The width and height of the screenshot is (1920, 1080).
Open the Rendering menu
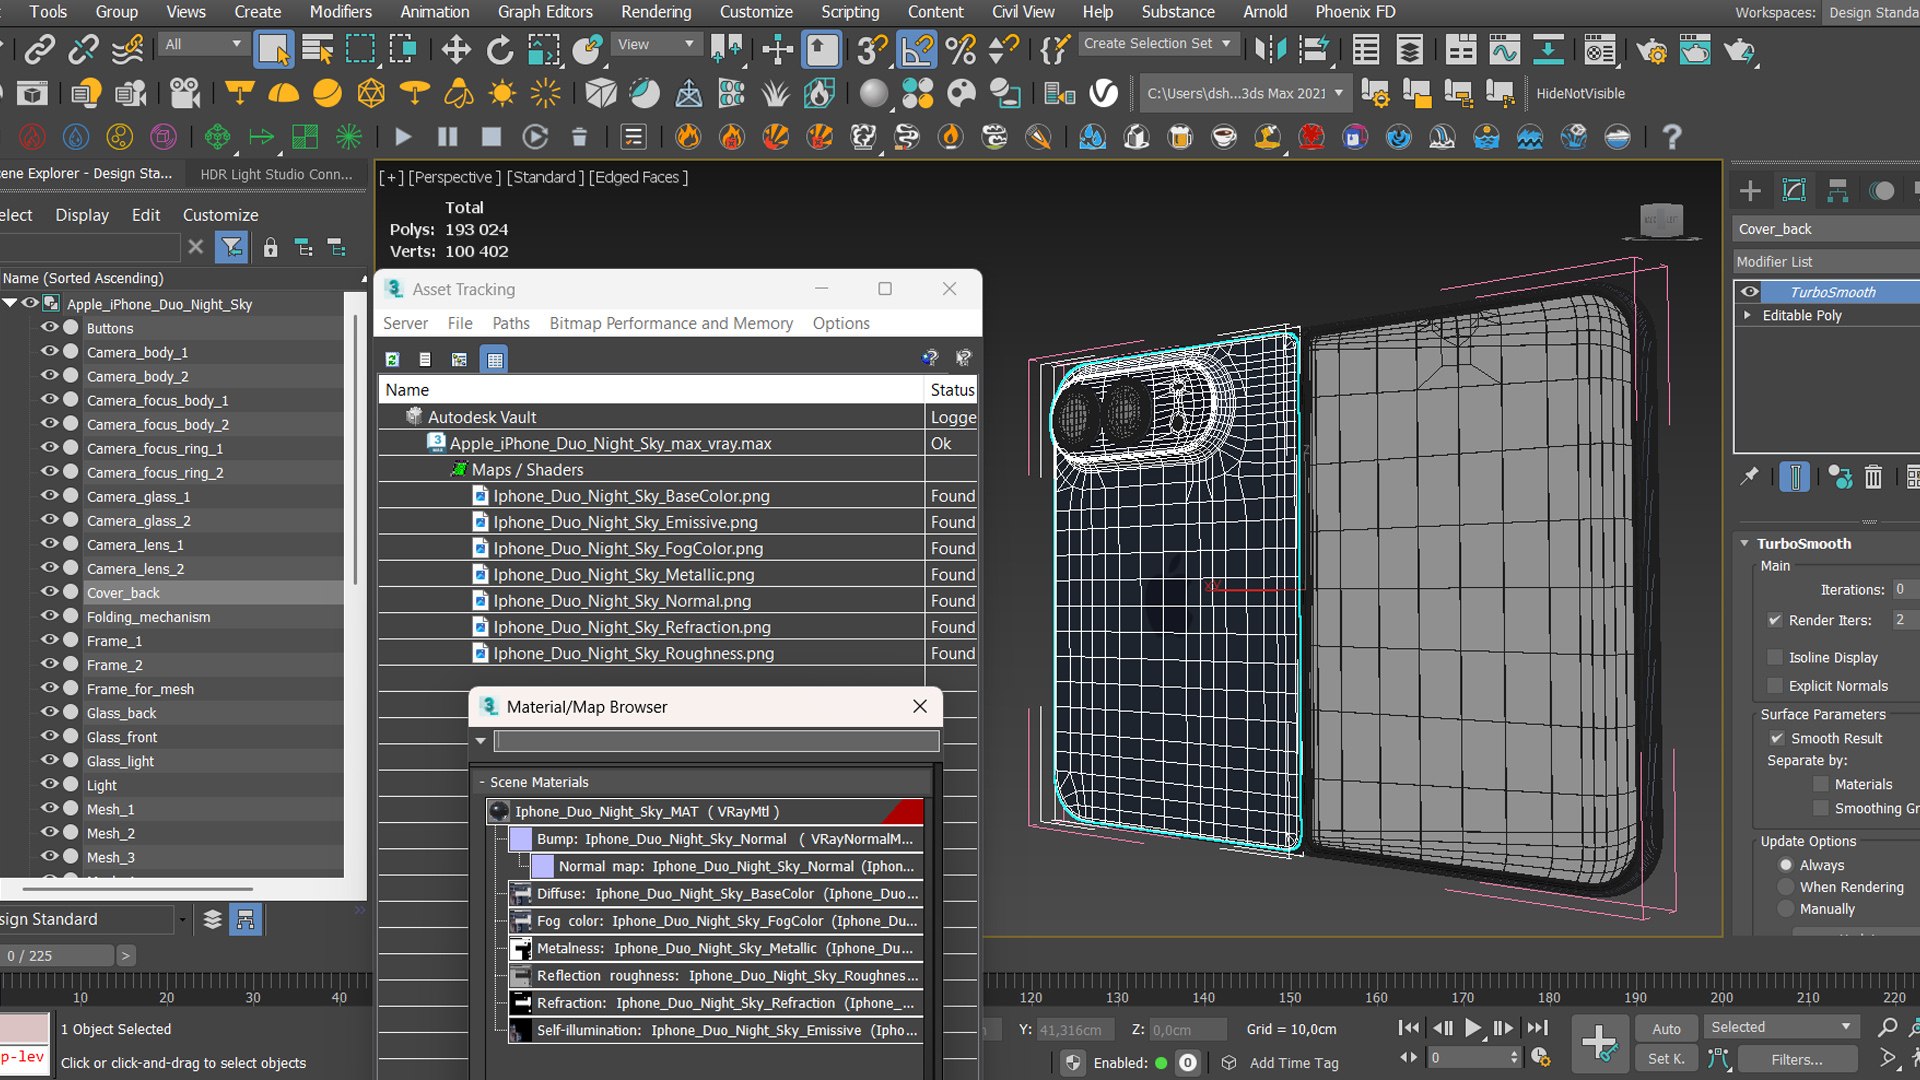click(656, 12)
